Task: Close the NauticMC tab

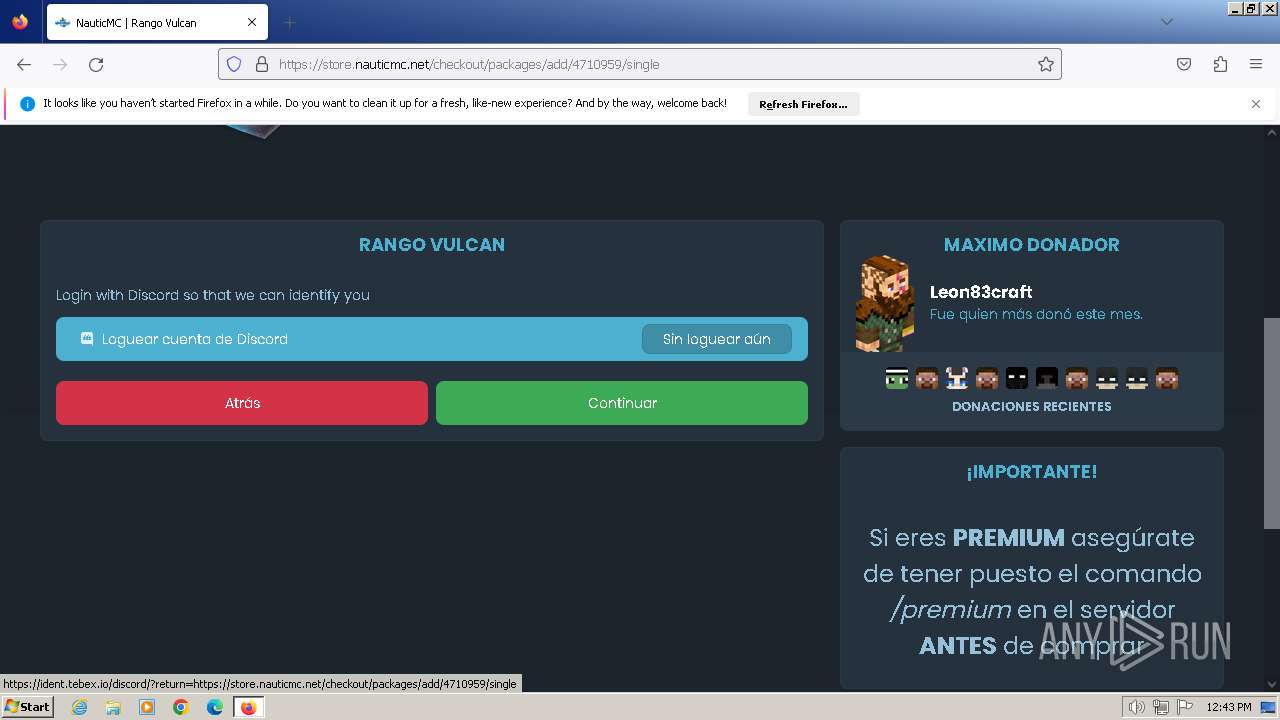Action: tap(252, 22)
